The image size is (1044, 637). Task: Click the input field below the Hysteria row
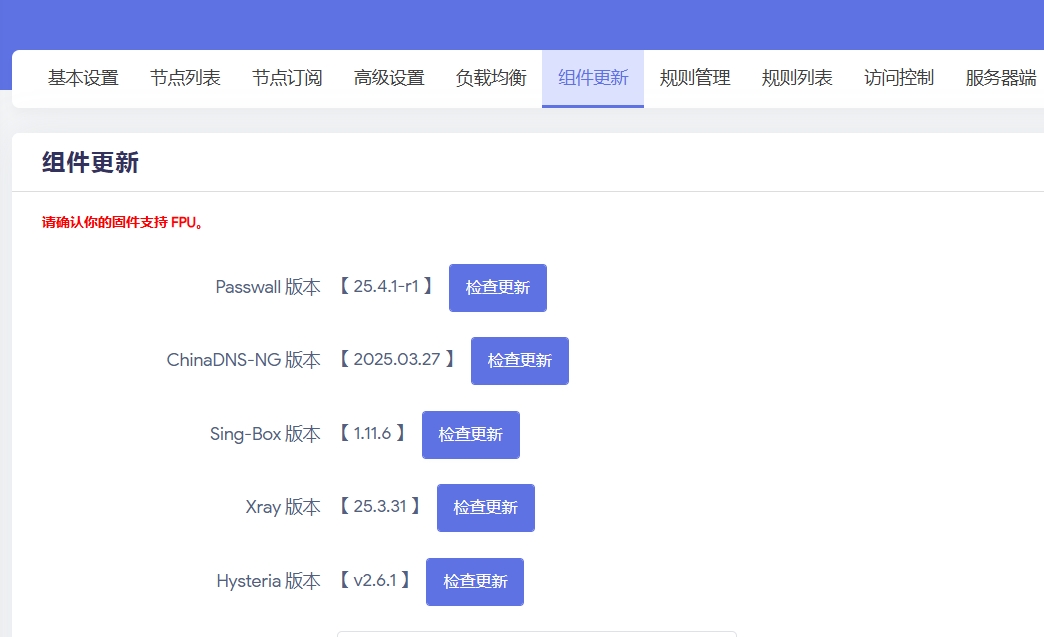(x=536, y=633)
